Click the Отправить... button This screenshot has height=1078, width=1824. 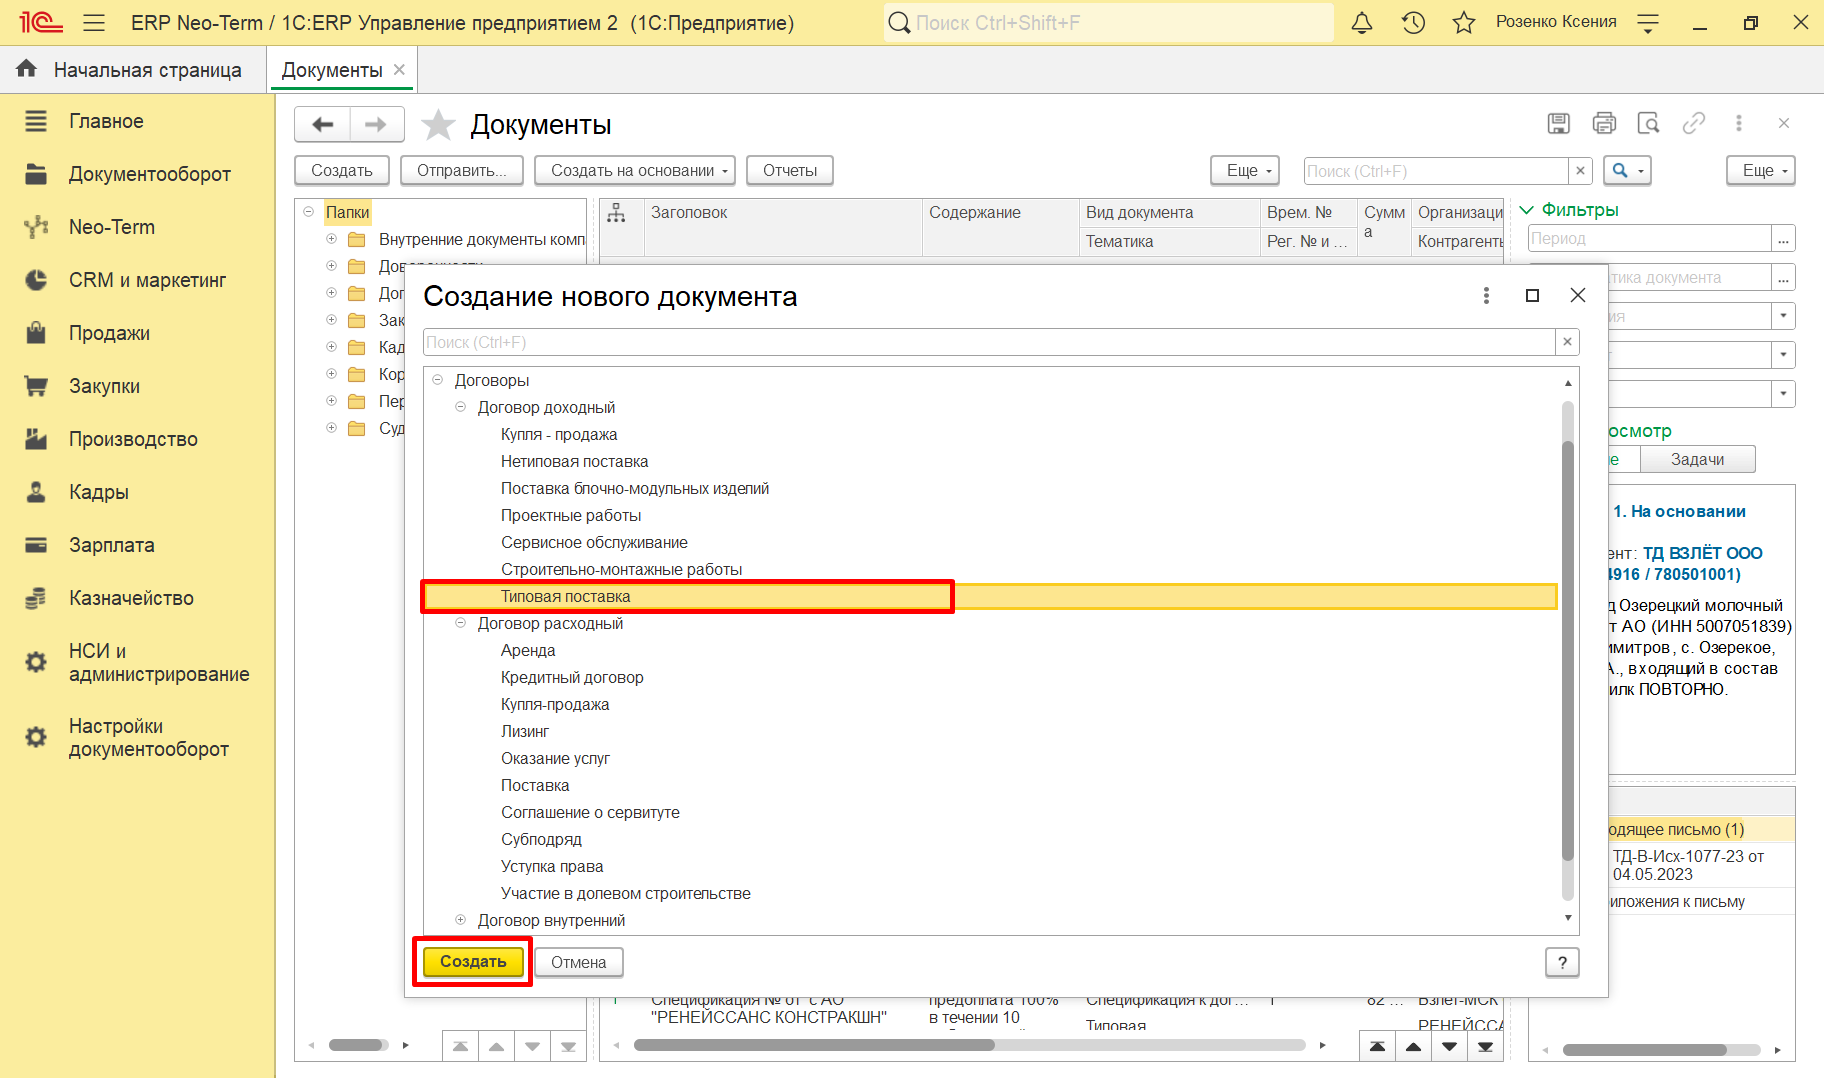click(x=461, y=170)
